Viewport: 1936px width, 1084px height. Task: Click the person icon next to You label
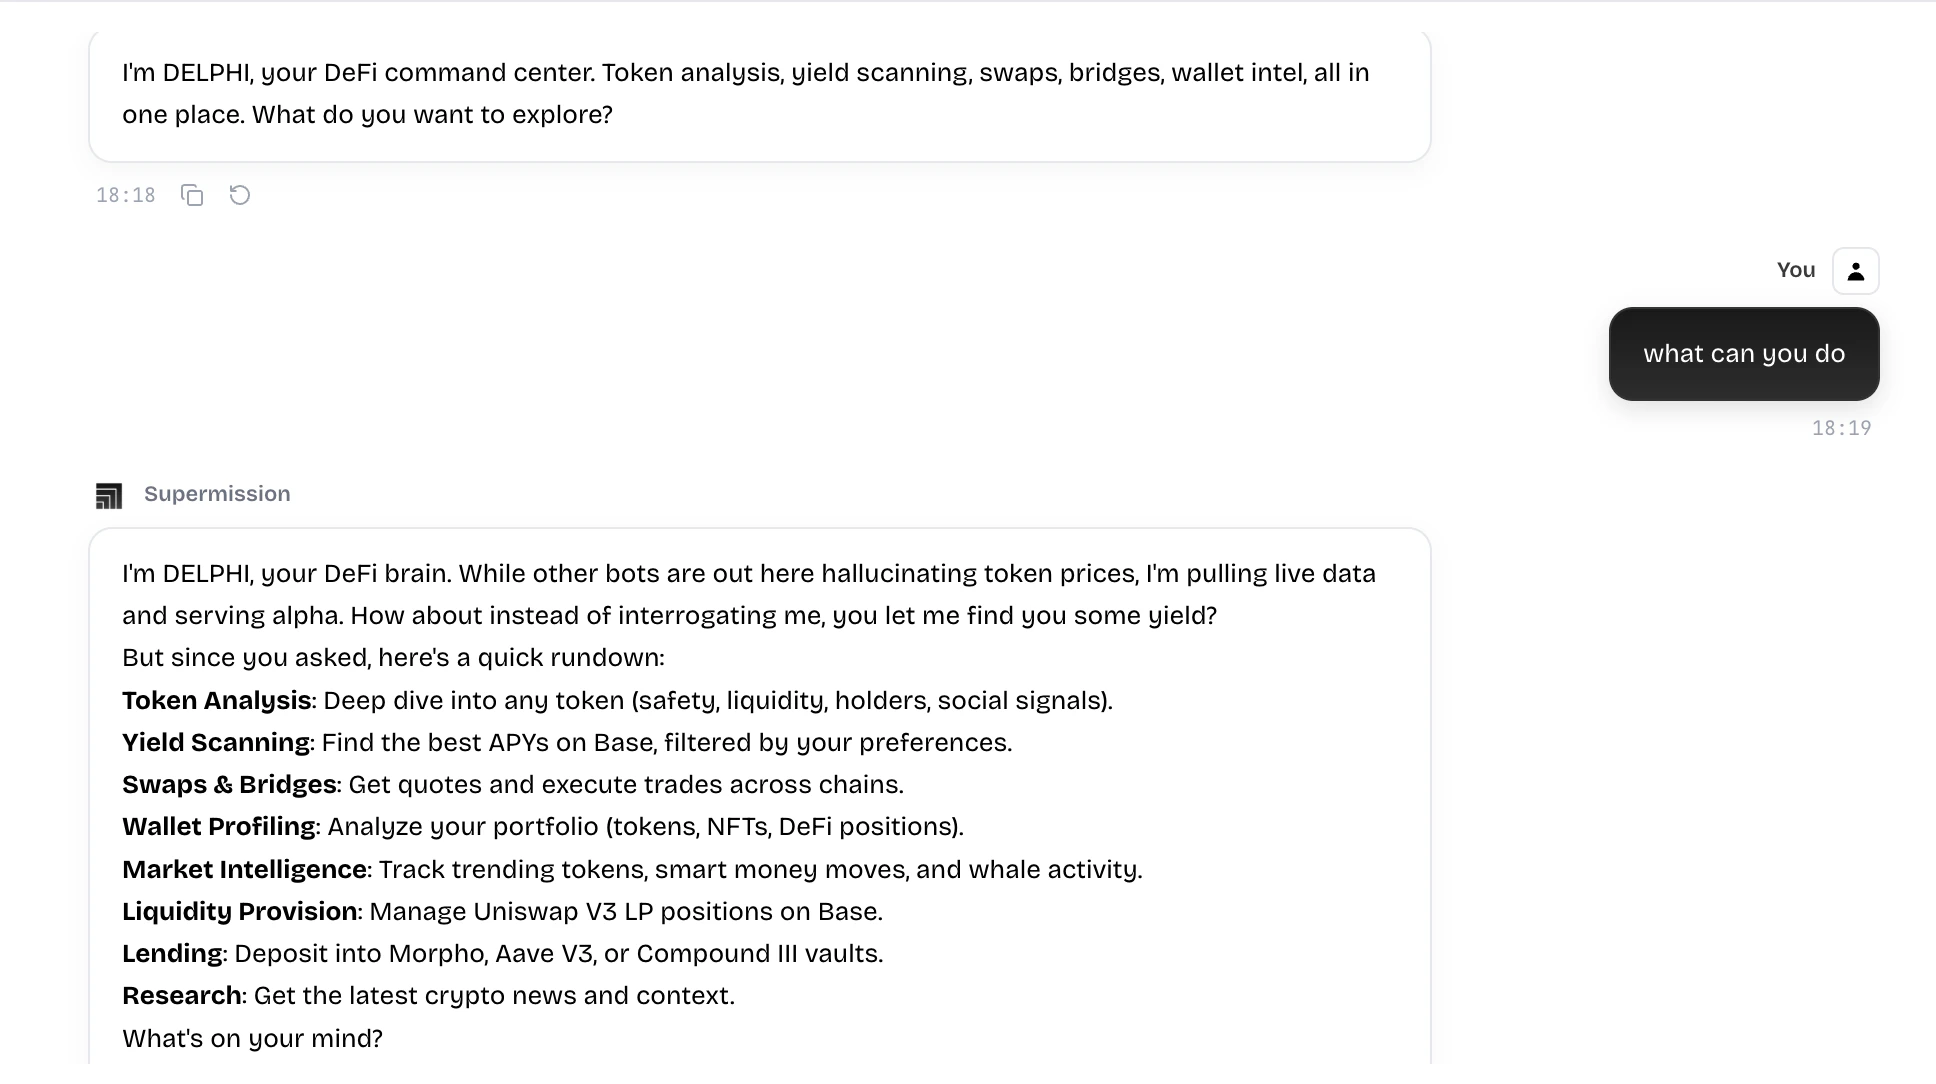click(x=1855, y=270)
